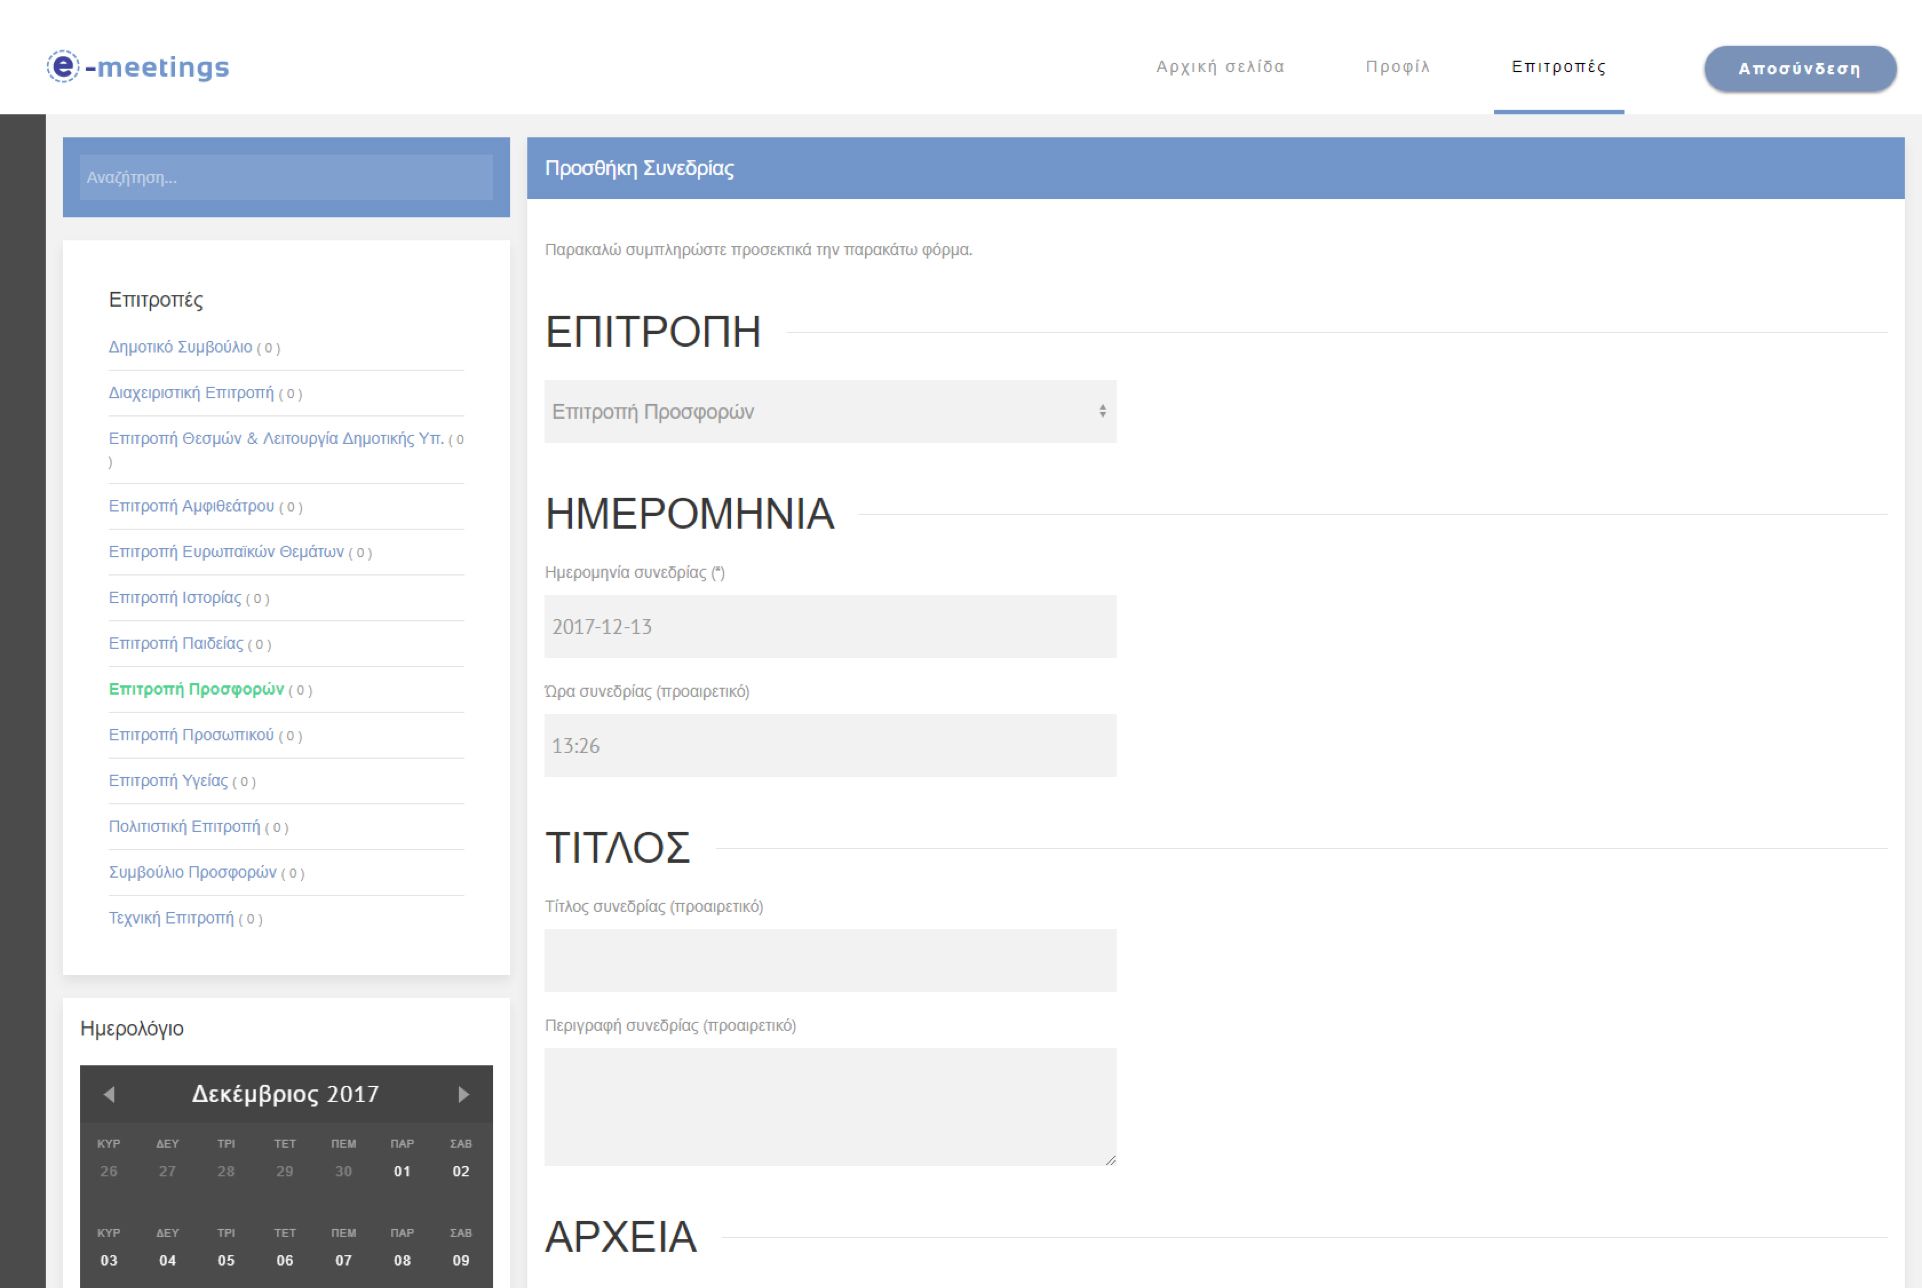Screen dimensions: 1922x1288
Task: Go to previous month in calendar
Action: [x=109, y=1094]
